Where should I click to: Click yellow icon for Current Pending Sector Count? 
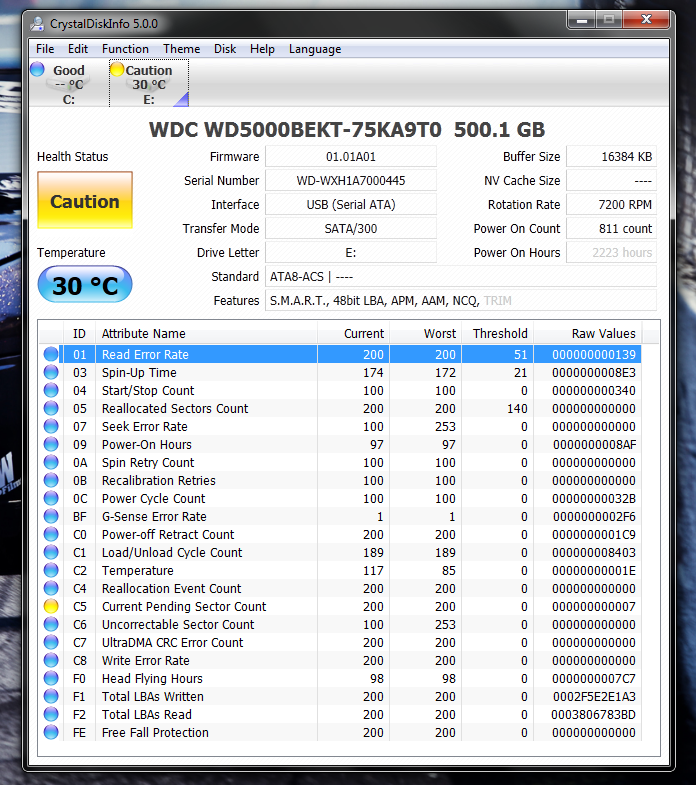(x=51, y=606)
